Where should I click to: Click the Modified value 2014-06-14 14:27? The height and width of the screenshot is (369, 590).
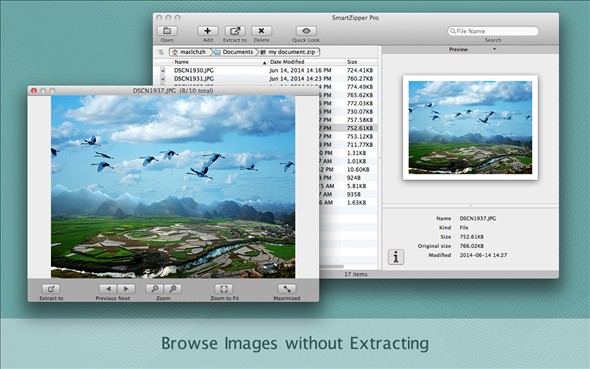[x=483, y=255]
